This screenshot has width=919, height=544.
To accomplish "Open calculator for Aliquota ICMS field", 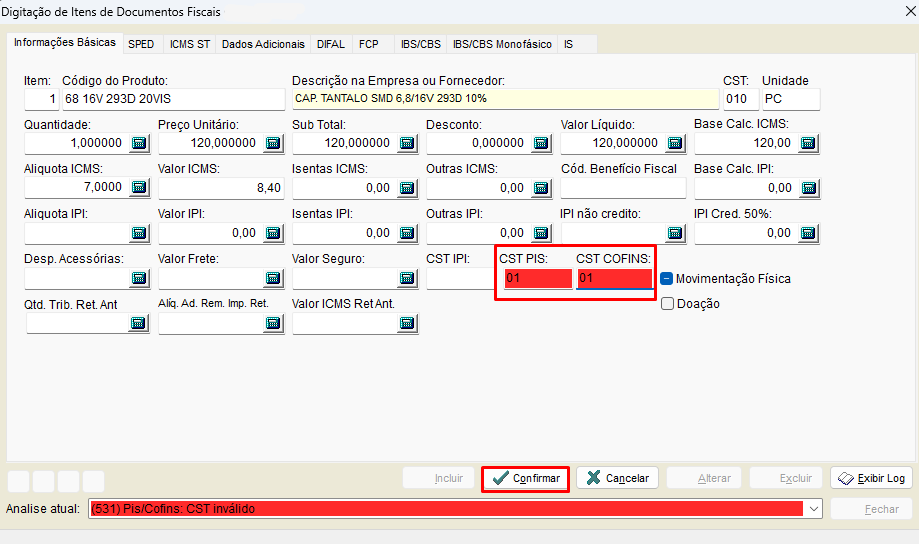I will [139, 188].
